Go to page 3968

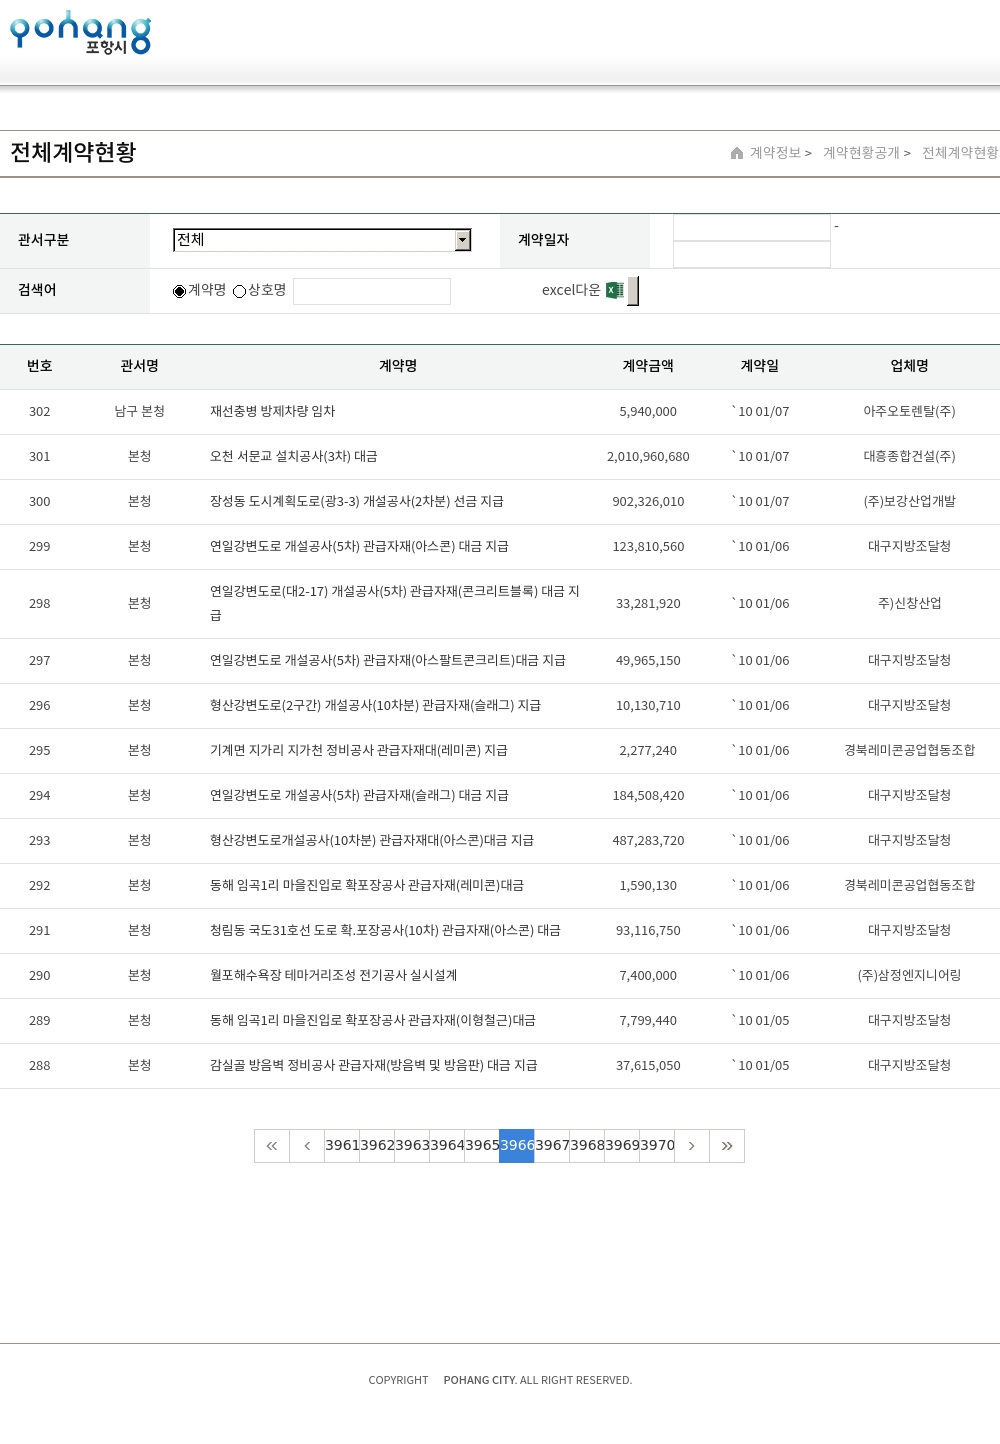click(587, 1146)
